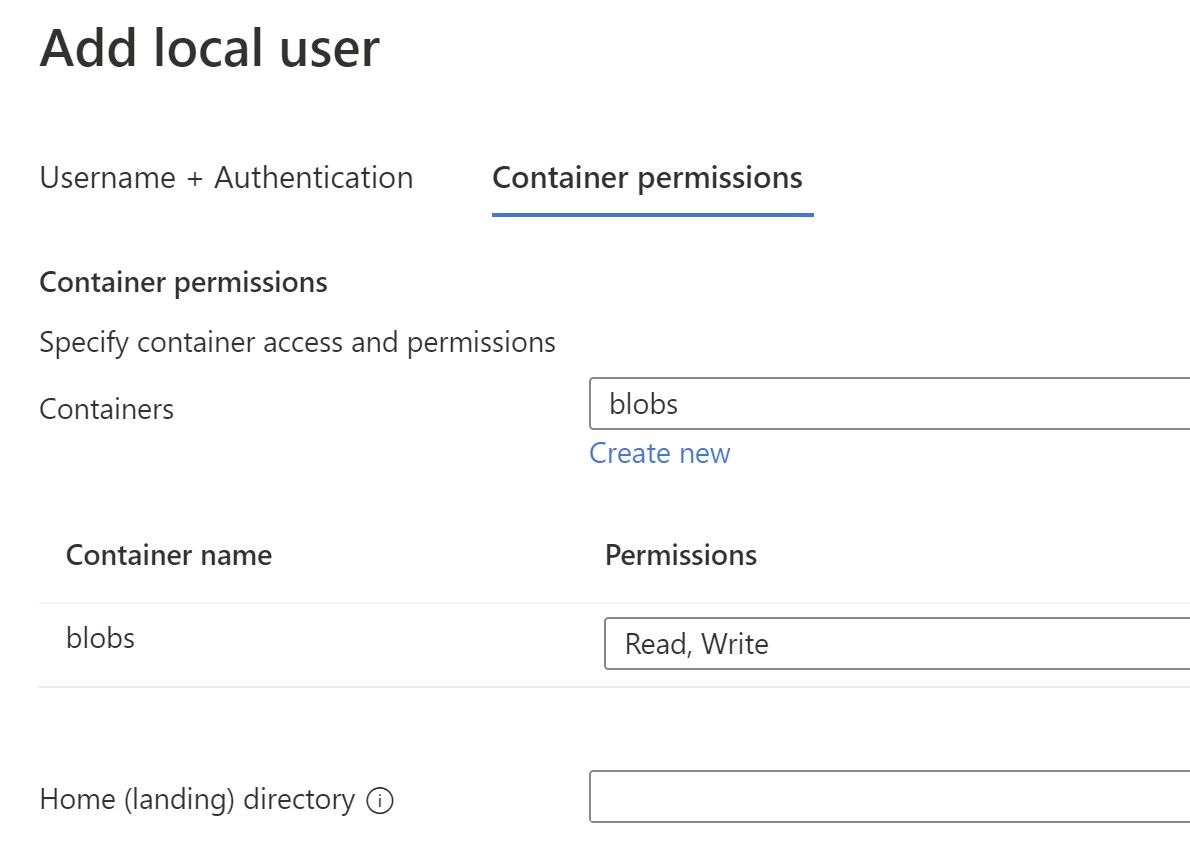The image size is (1190, 853).
Task: Click the blobs text inside the Containers box
Action: coord(643,404)
